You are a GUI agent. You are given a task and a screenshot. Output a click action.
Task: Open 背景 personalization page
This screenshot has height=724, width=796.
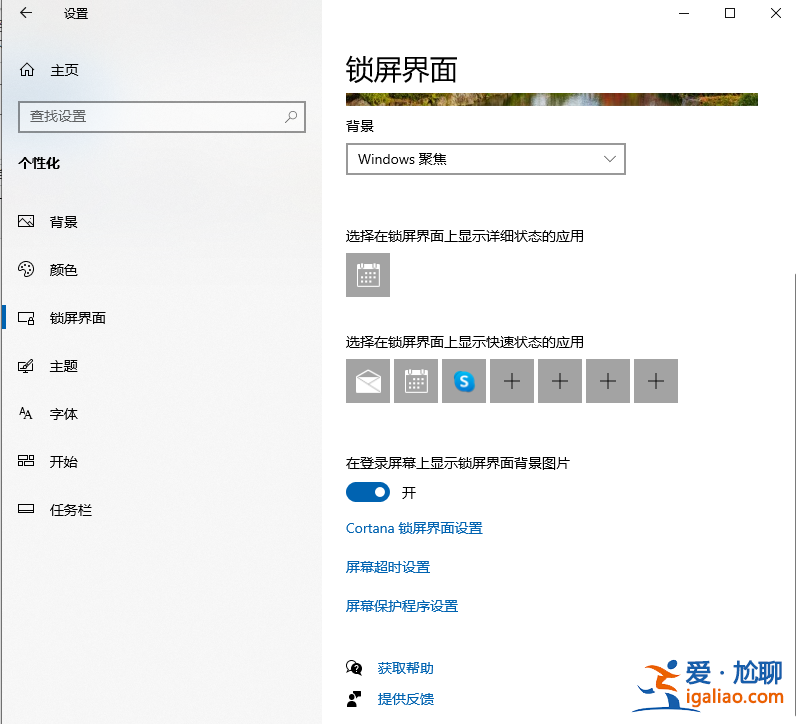[63, 222]
